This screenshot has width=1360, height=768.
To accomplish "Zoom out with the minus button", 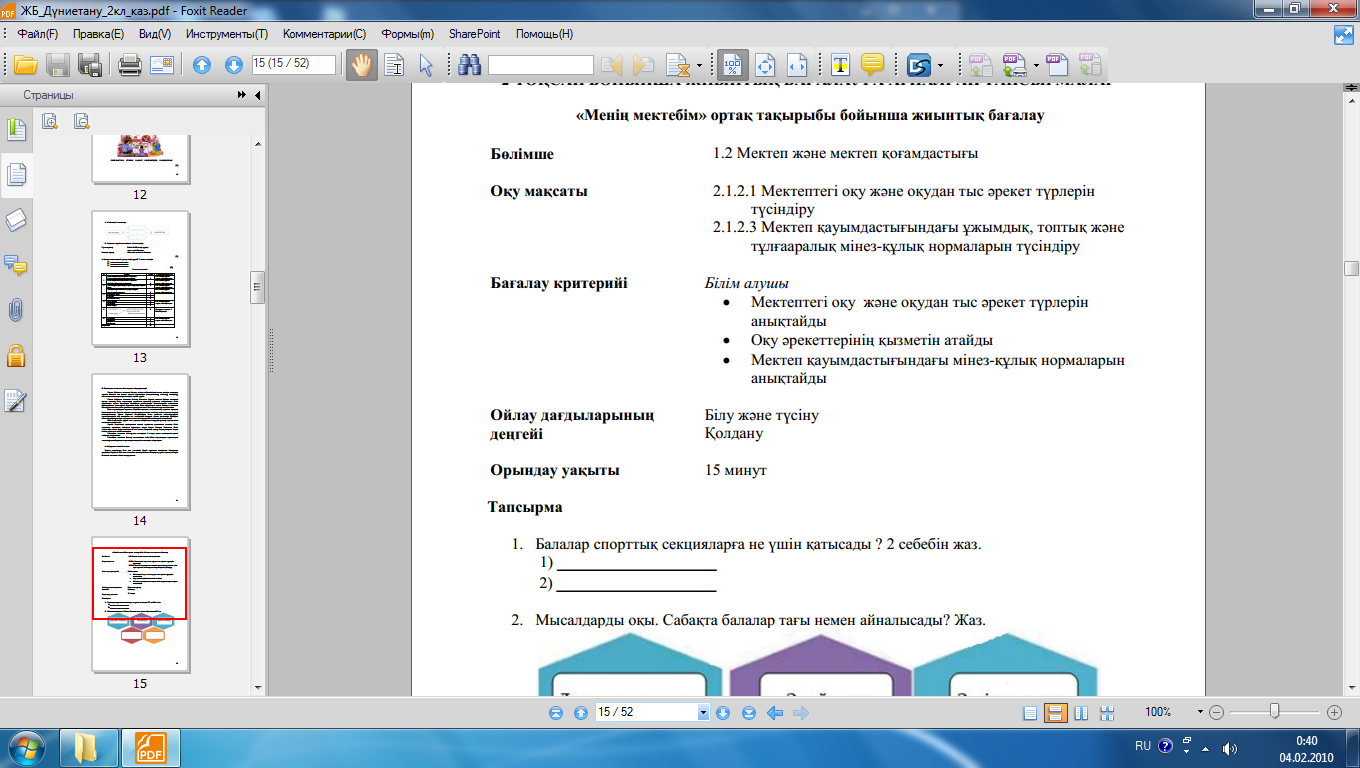I will tap(1216, 713).
